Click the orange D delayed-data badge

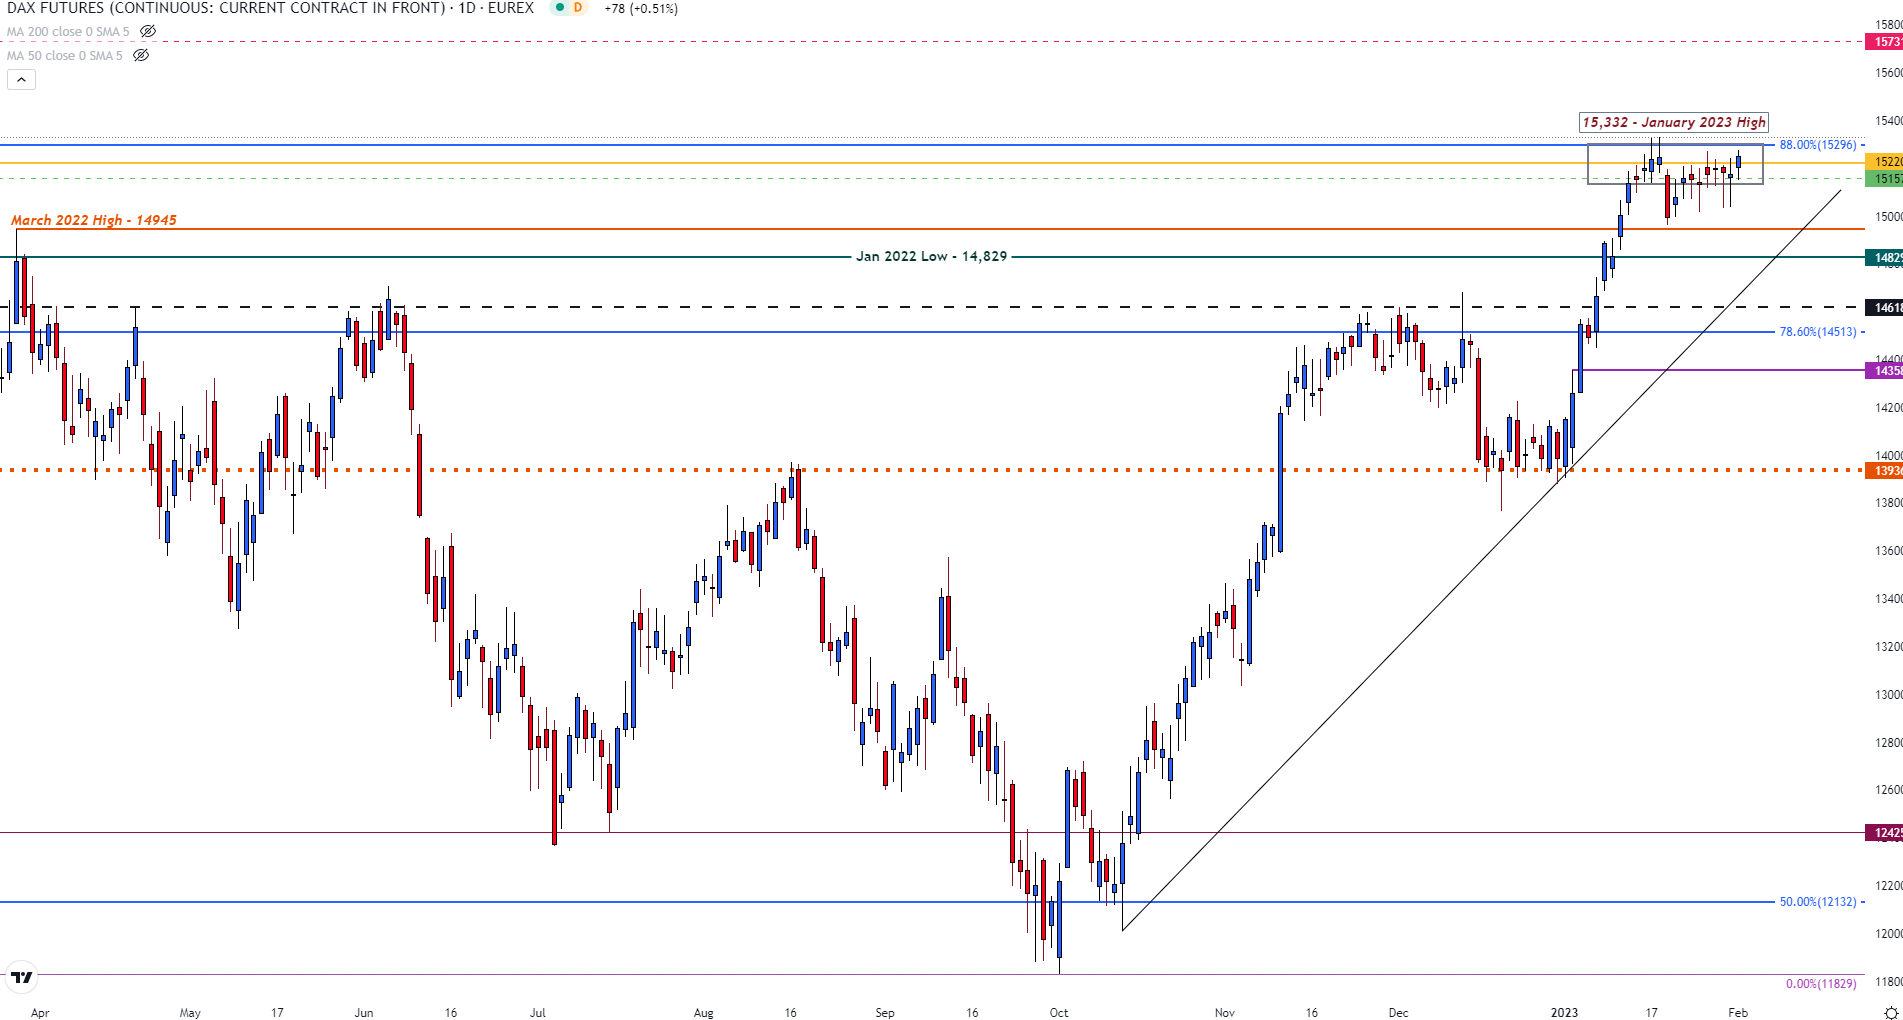[x=578, y=8]
